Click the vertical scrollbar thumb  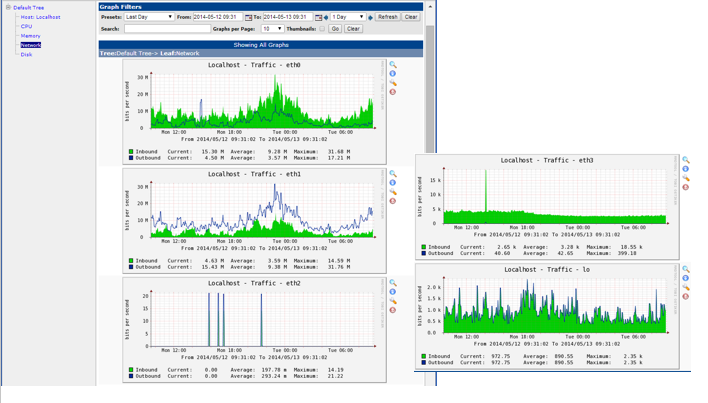[430, 90]
